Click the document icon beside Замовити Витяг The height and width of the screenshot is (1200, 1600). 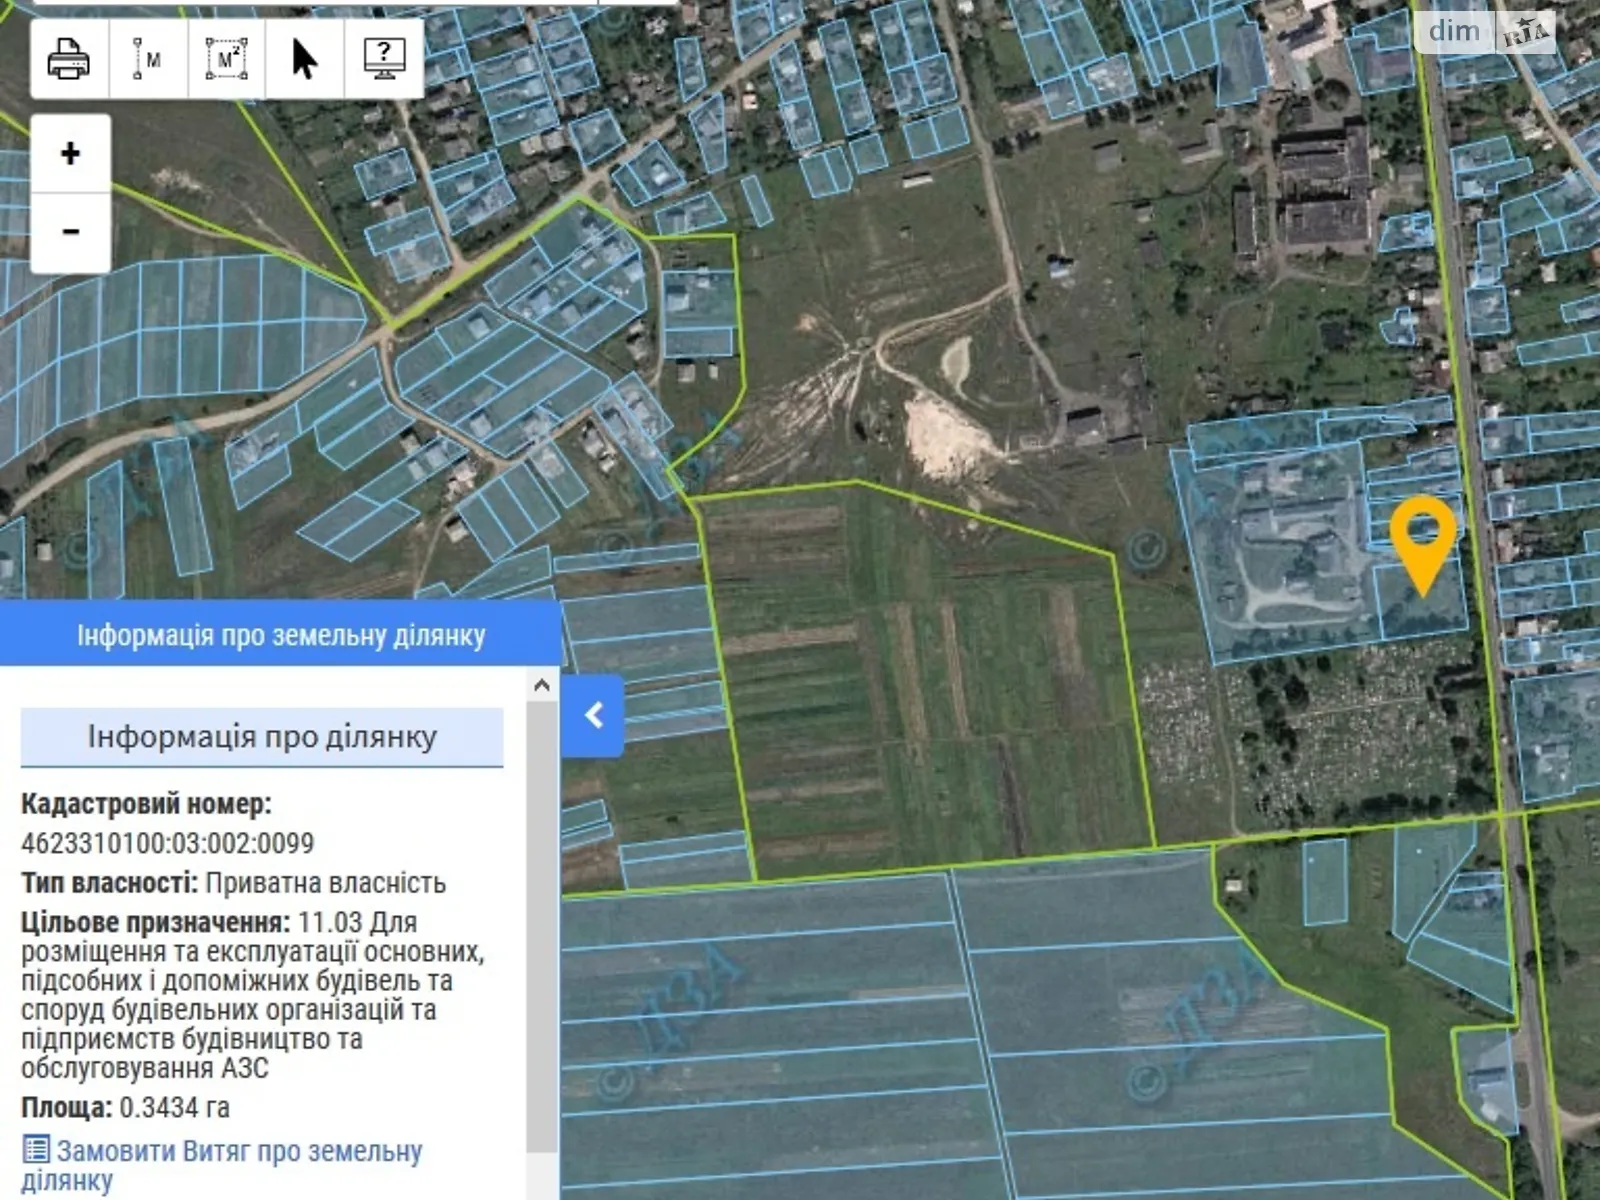point(35,1150)
